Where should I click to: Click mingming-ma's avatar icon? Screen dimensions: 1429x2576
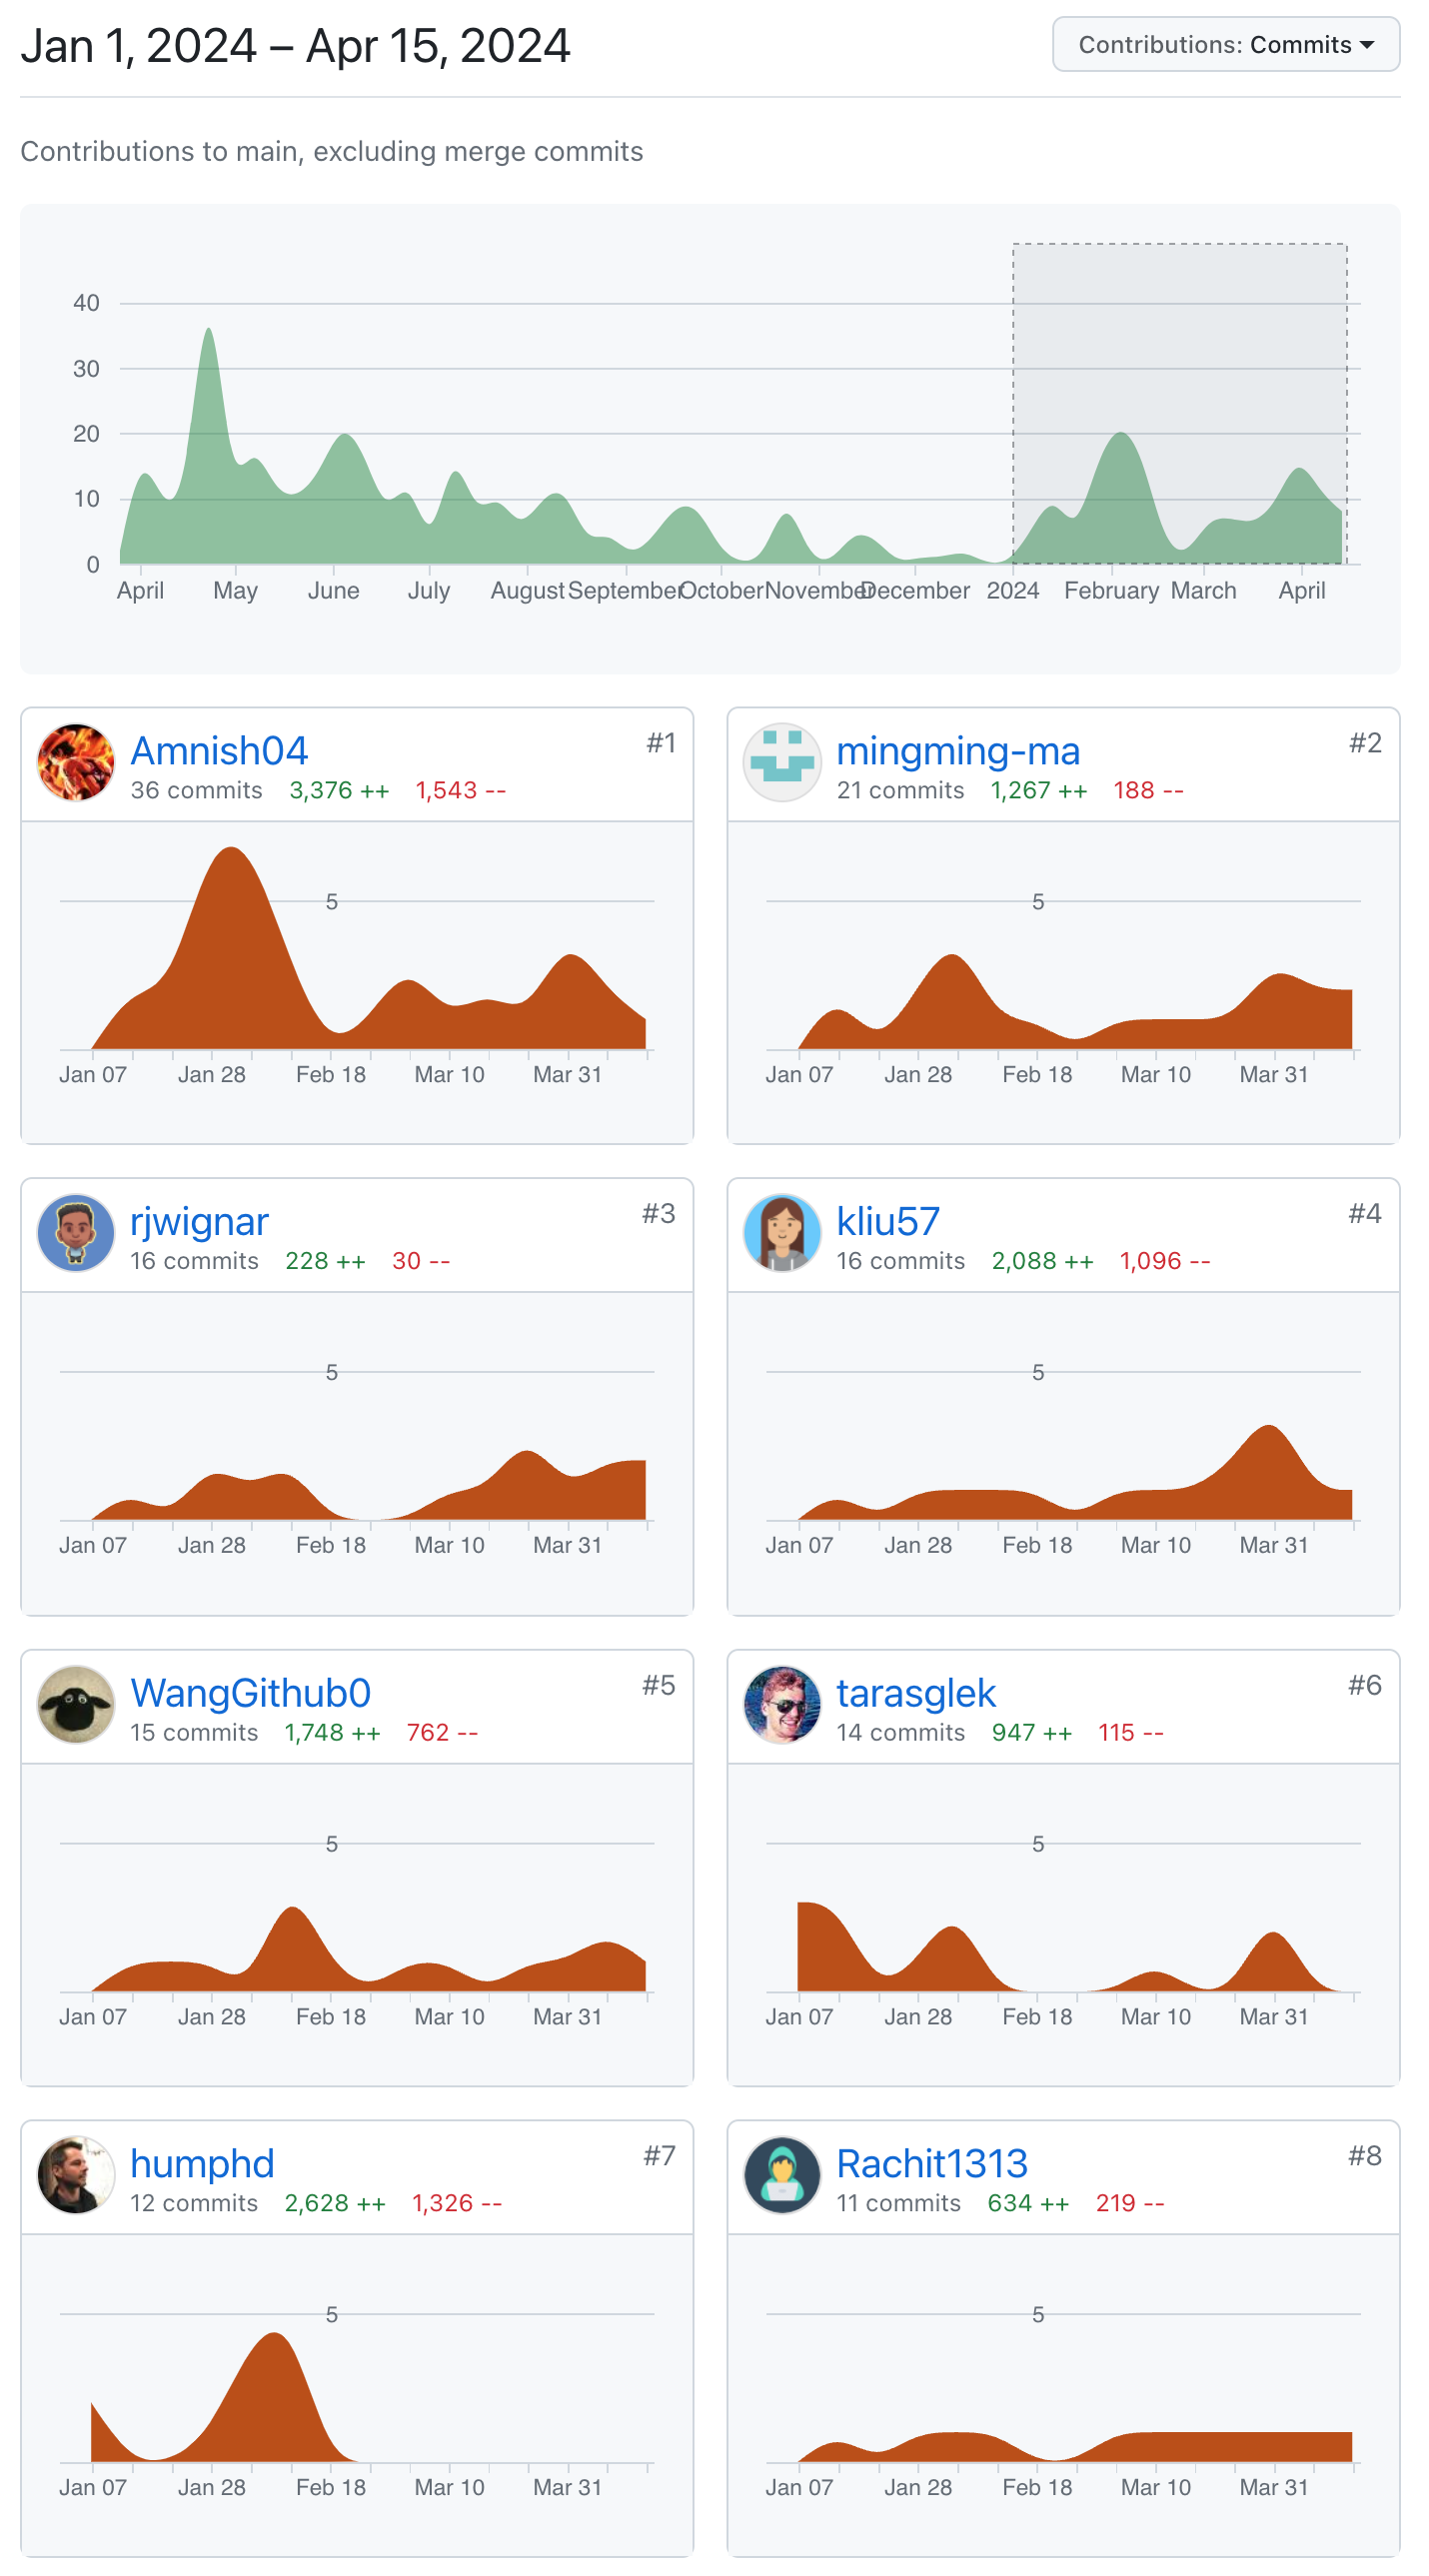pos(782,762)
